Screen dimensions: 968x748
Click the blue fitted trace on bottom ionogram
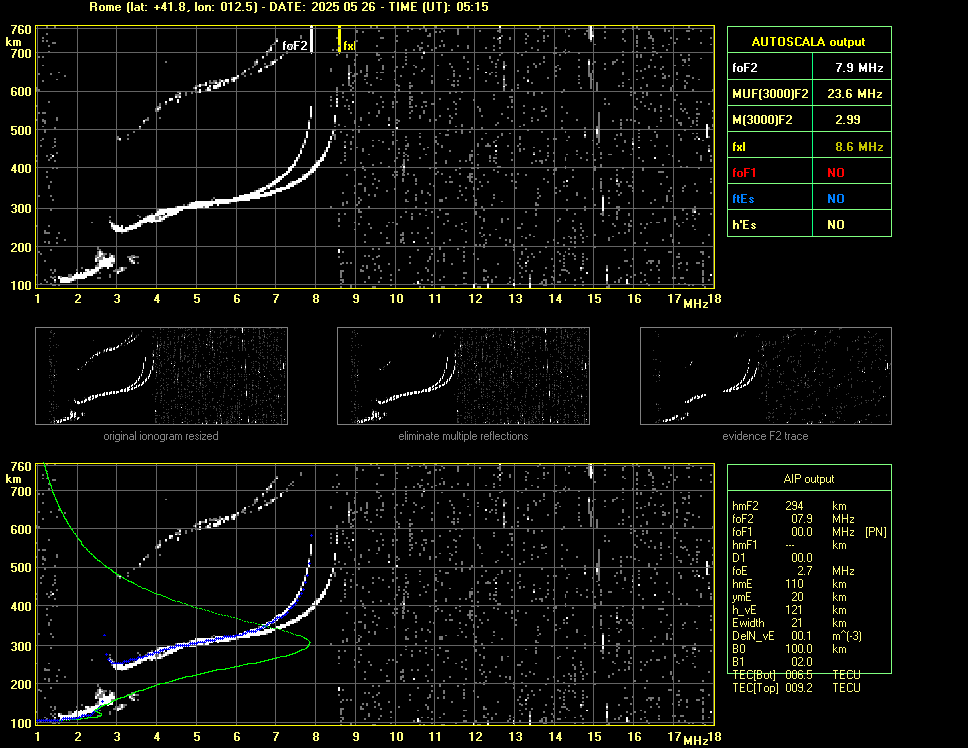pyautogui.click(x=216, y=639)
